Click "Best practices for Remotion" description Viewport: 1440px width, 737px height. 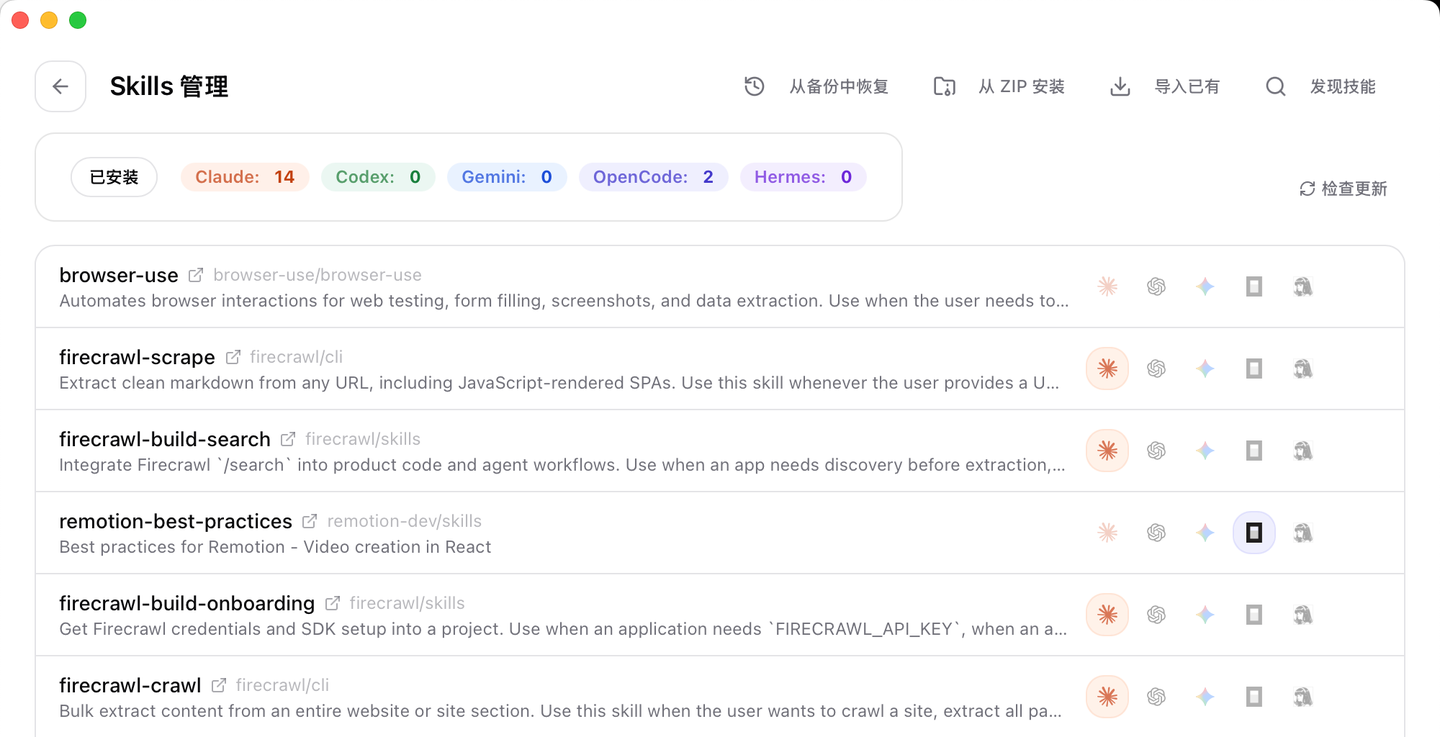[275, 547]
